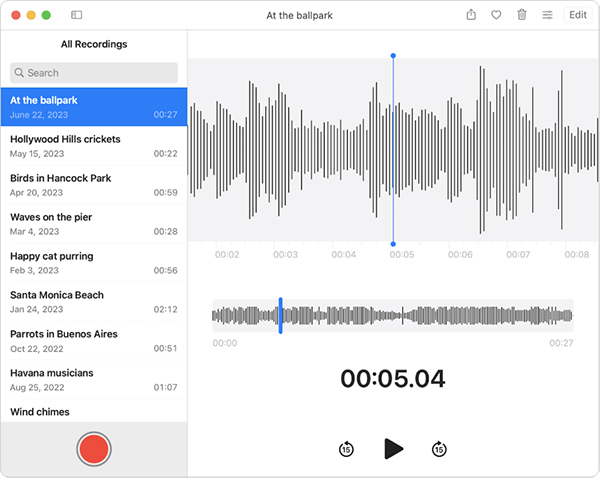Delete recording using trash icon
This screenshot has width=600, height=478.
click(x=522, y=15)
